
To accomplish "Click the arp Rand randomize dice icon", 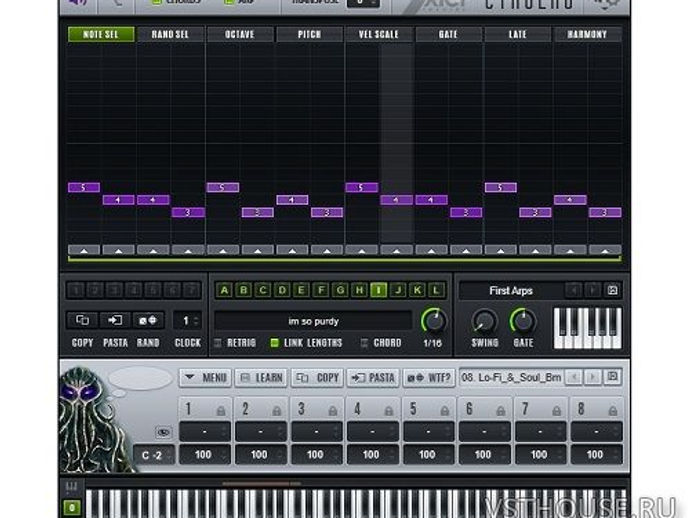I will (148, 320).
